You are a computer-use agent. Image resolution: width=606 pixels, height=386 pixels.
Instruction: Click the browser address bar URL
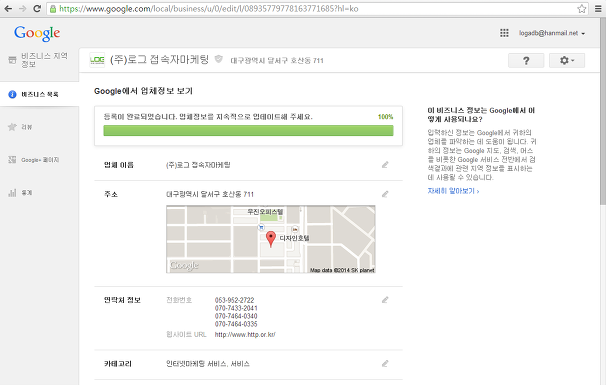209,9
